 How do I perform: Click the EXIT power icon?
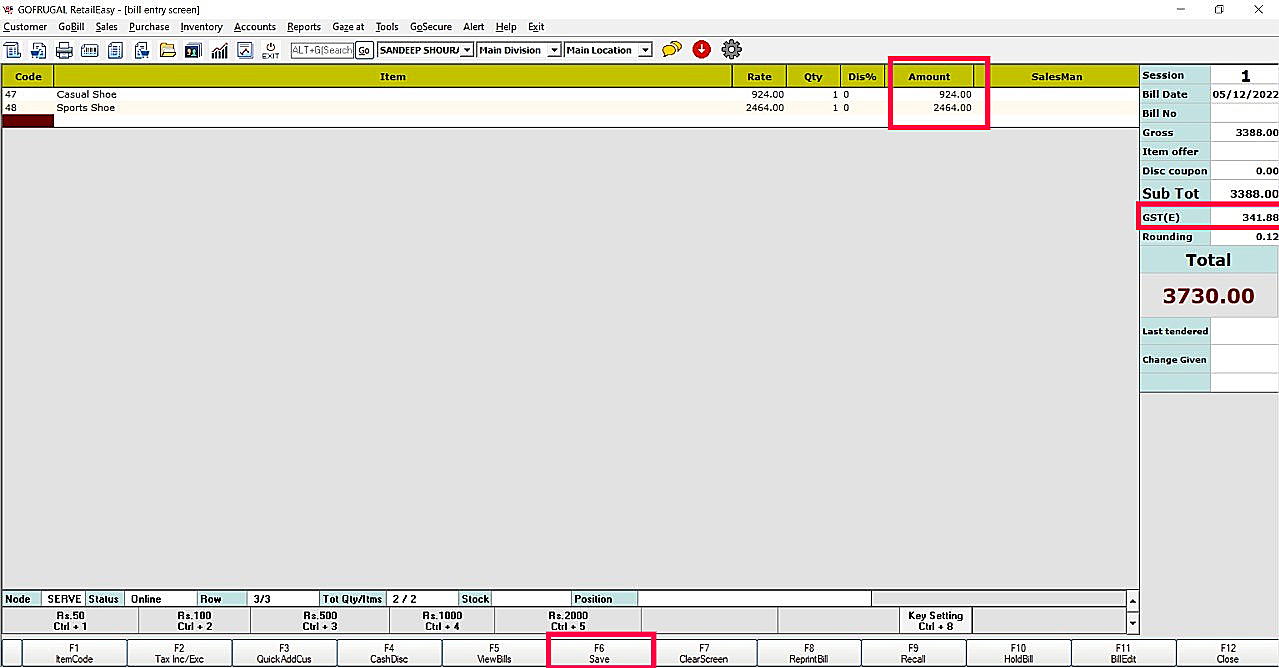[x=270, y=50]
